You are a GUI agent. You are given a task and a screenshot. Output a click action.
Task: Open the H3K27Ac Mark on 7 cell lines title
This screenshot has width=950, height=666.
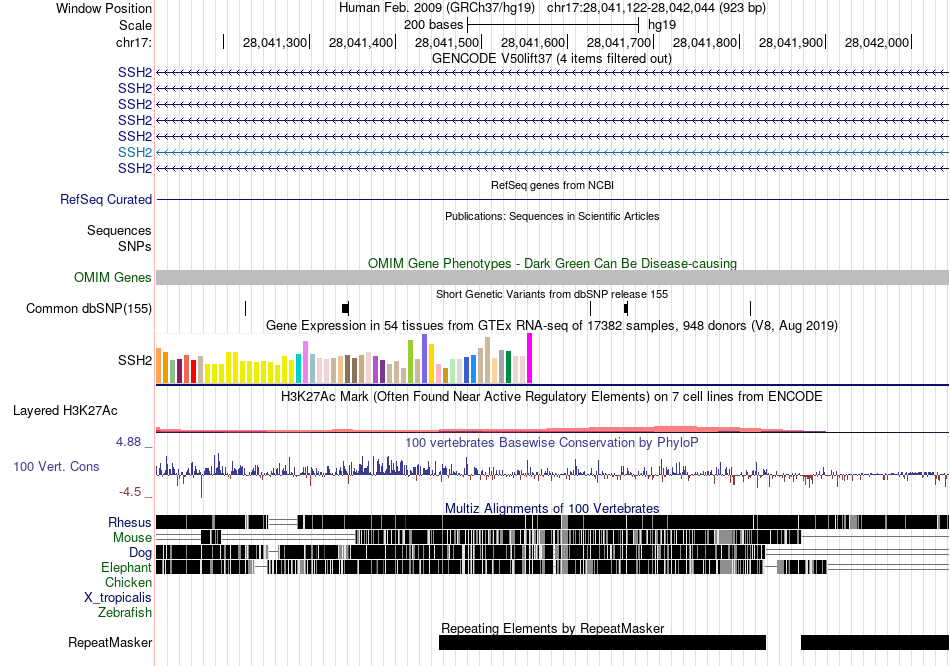pyautogui.click(x=552, y=397)
